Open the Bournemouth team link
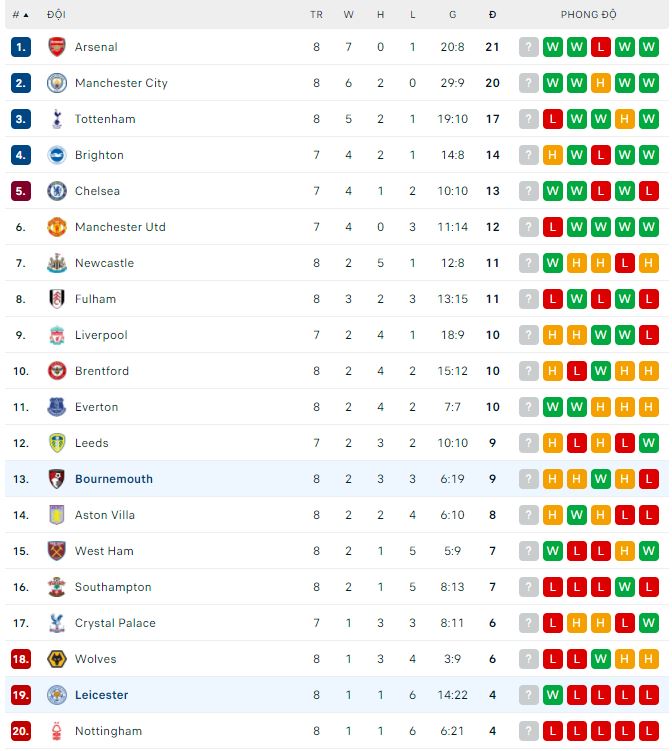672x751 pixels. pos(113,479)
